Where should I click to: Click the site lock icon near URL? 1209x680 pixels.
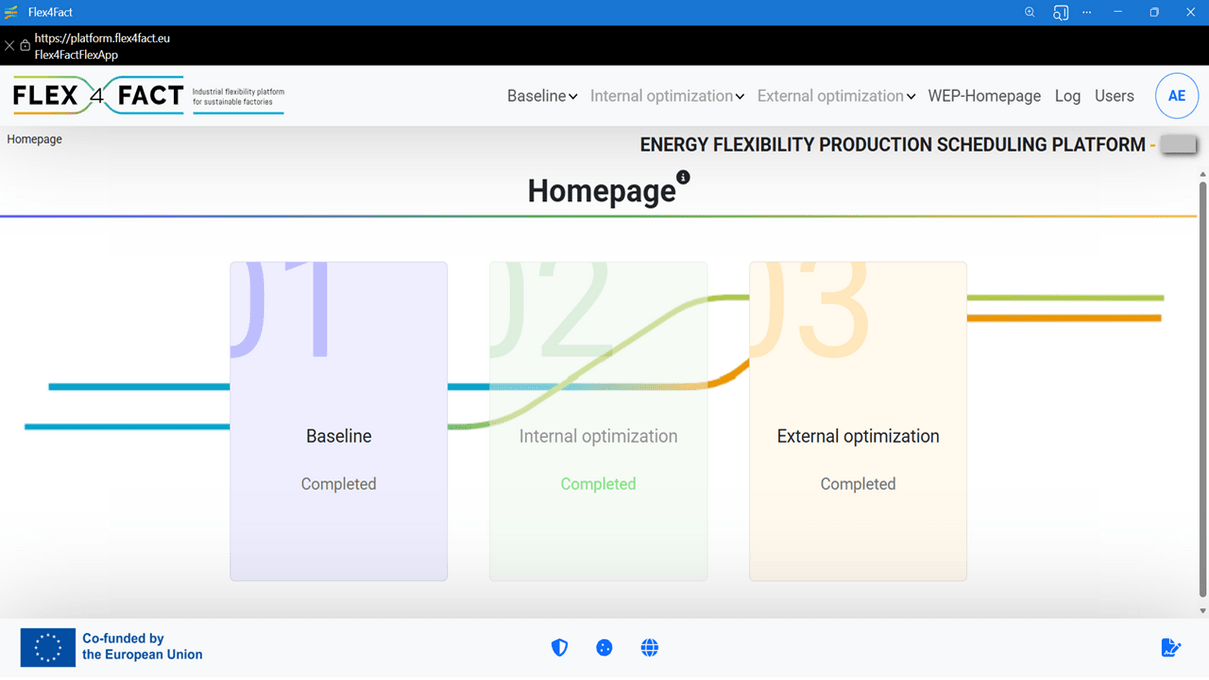click(x=25, y=46)
